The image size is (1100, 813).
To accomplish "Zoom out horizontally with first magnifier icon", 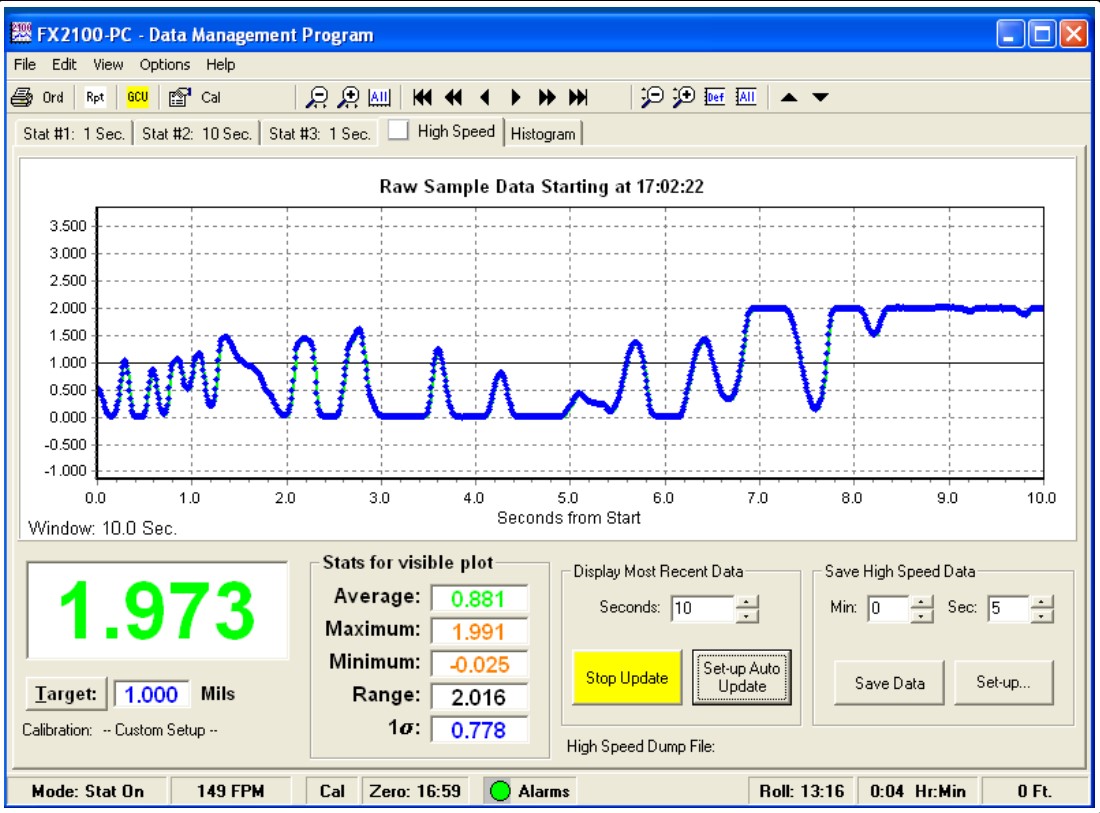I will point(317,97).
